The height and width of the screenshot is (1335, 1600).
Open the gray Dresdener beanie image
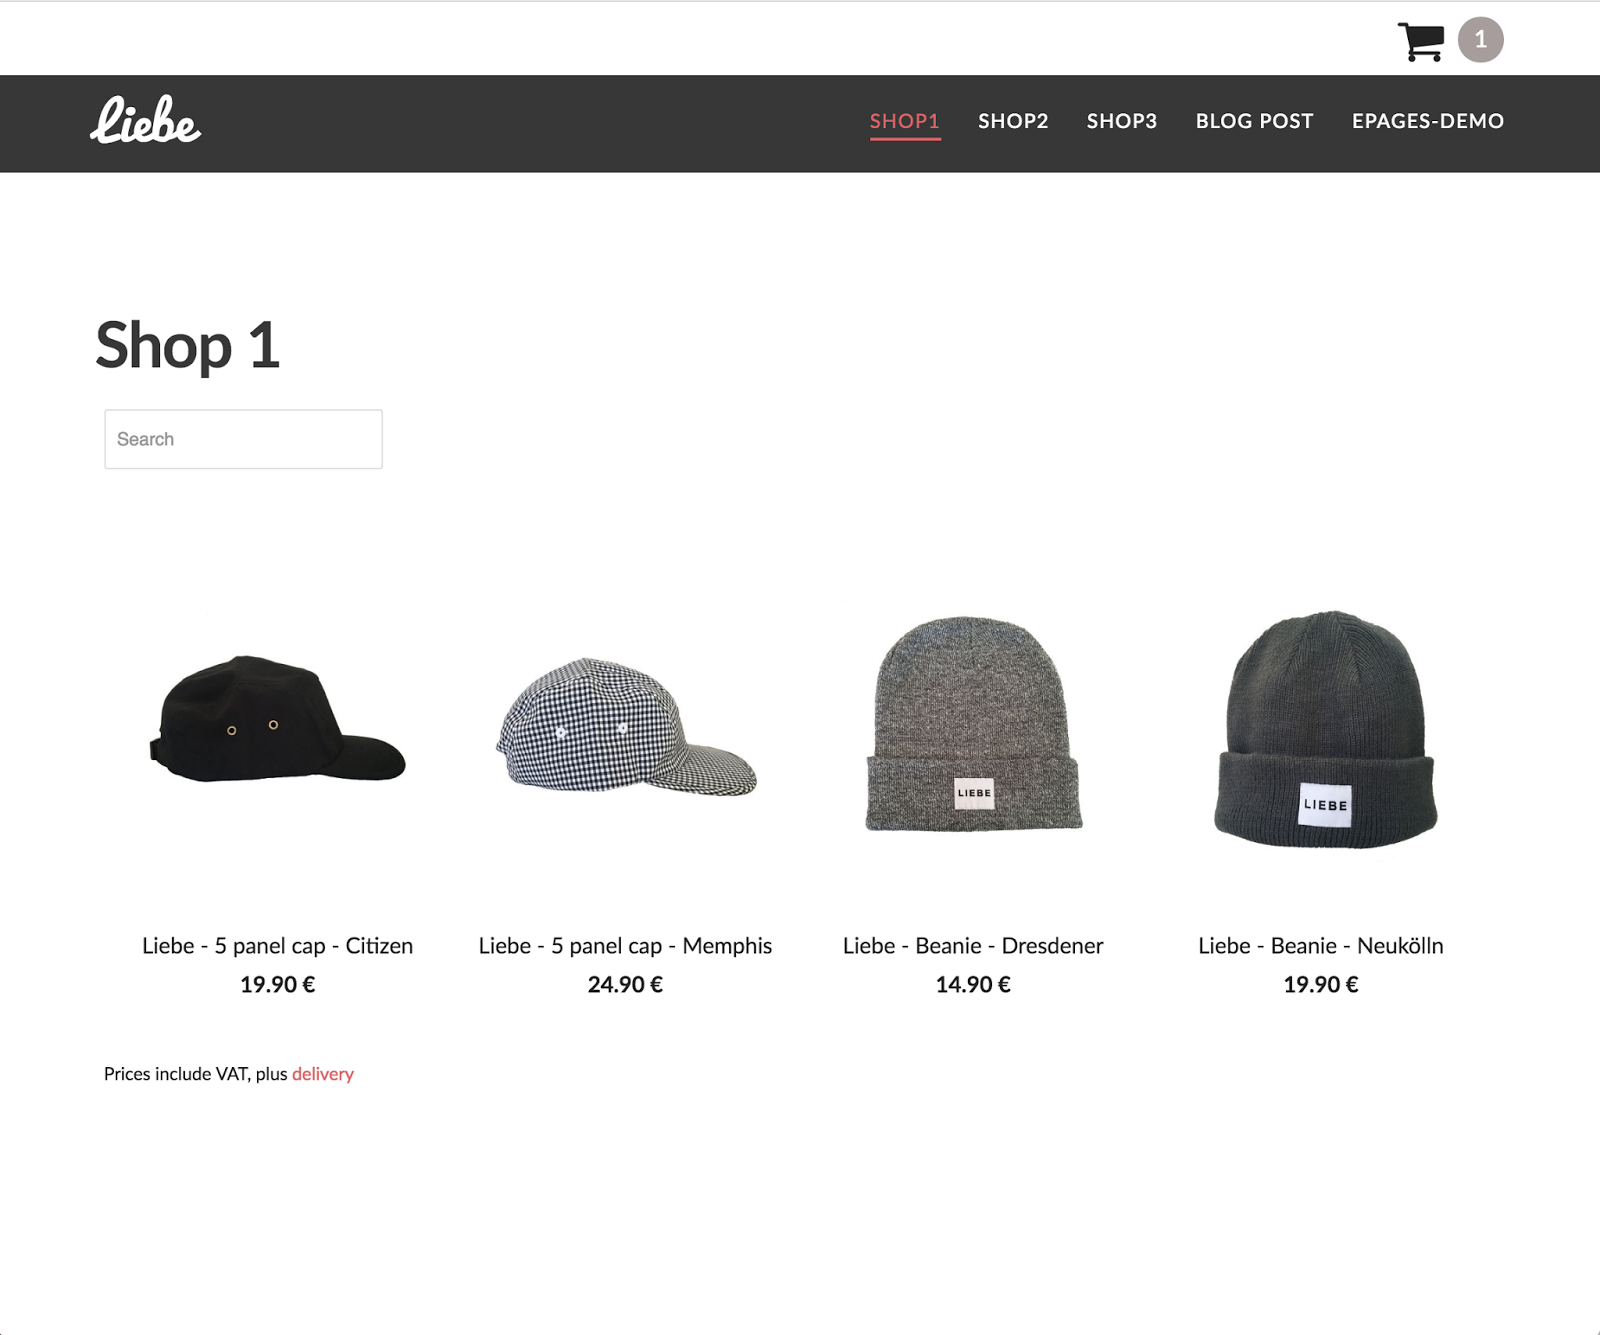tap(973, 724)
